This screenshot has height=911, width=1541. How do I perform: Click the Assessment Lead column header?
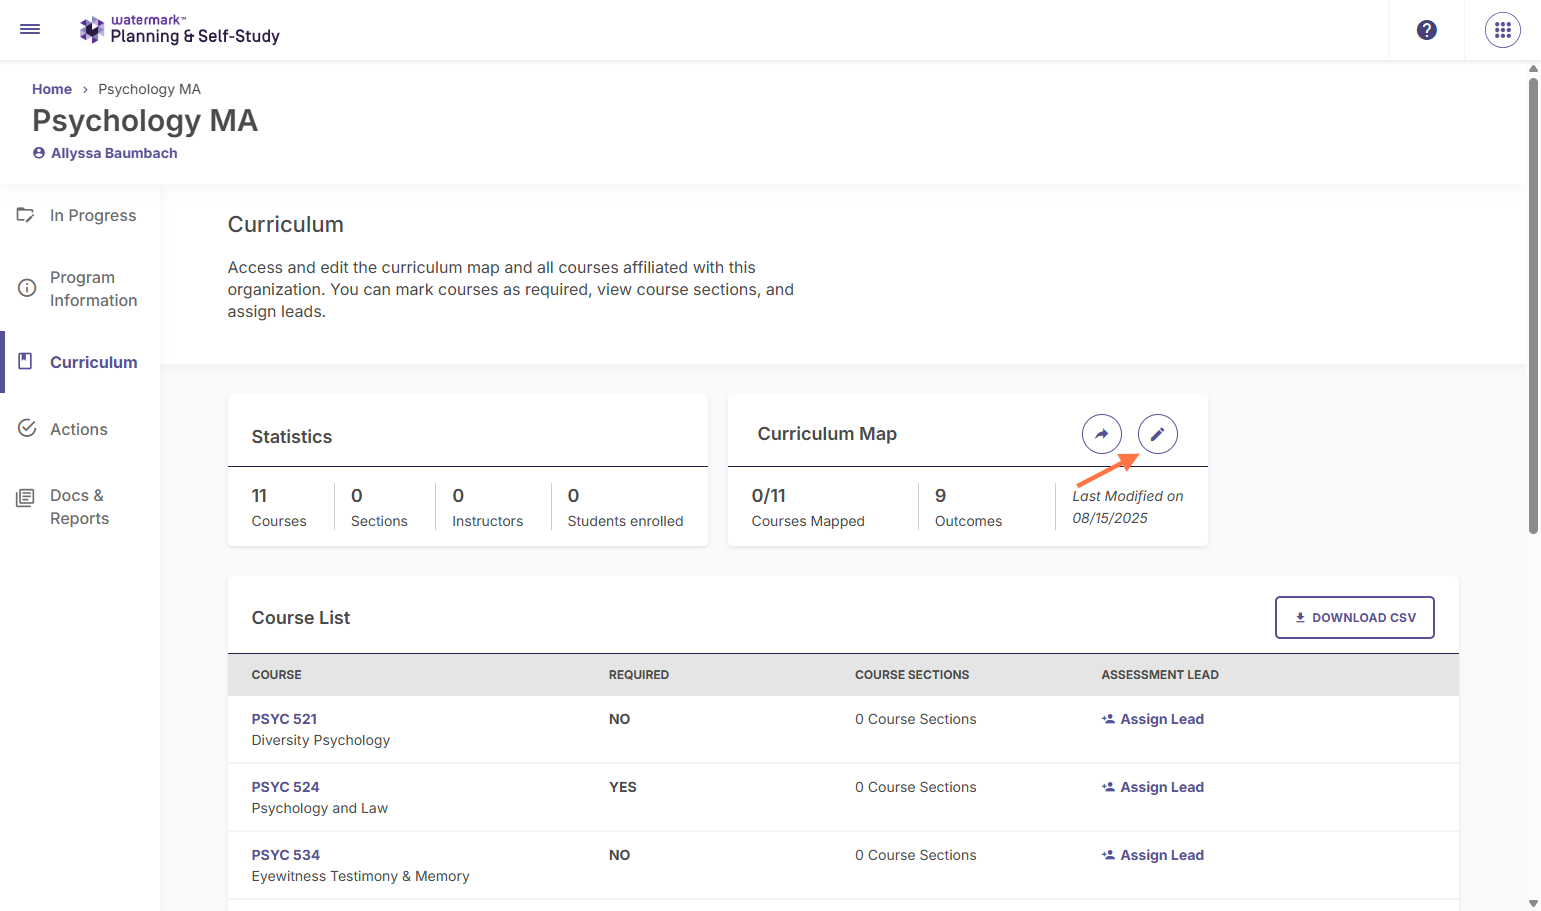click(x=1160, y=675)
